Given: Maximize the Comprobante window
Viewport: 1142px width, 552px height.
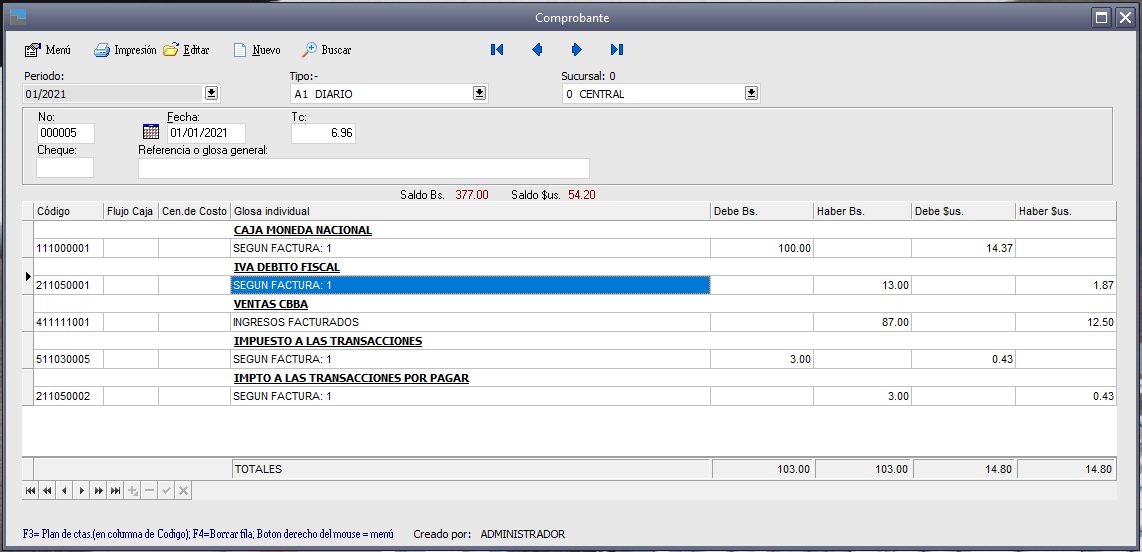Looking at the screenshot, I should 1102,17.
